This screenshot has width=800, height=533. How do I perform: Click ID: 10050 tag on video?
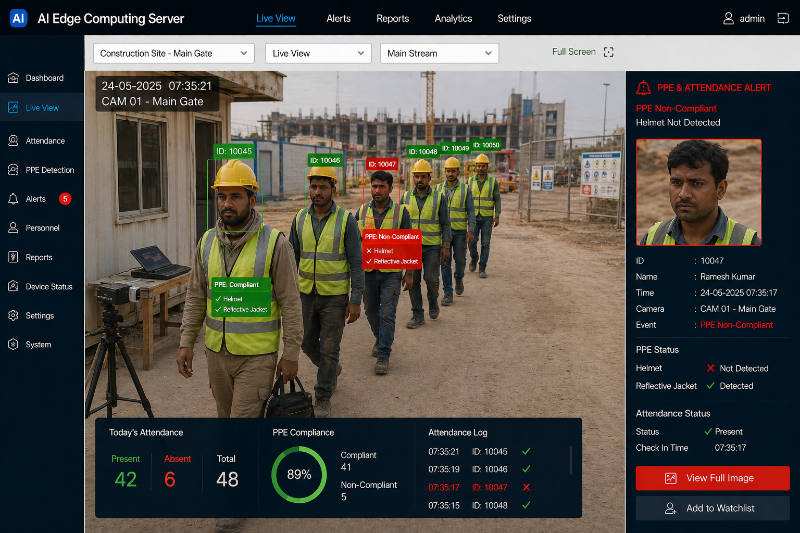[x=486, y=145]
